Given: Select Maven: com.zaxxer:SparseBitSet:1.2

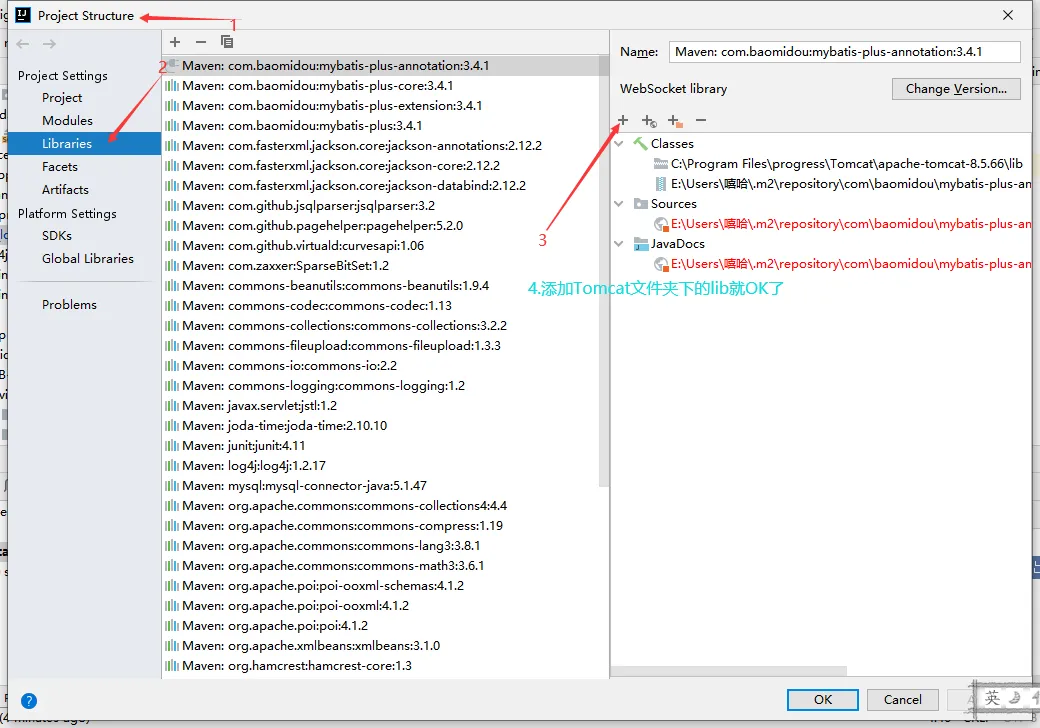Looking at the screenshot, I should (383, 265).
